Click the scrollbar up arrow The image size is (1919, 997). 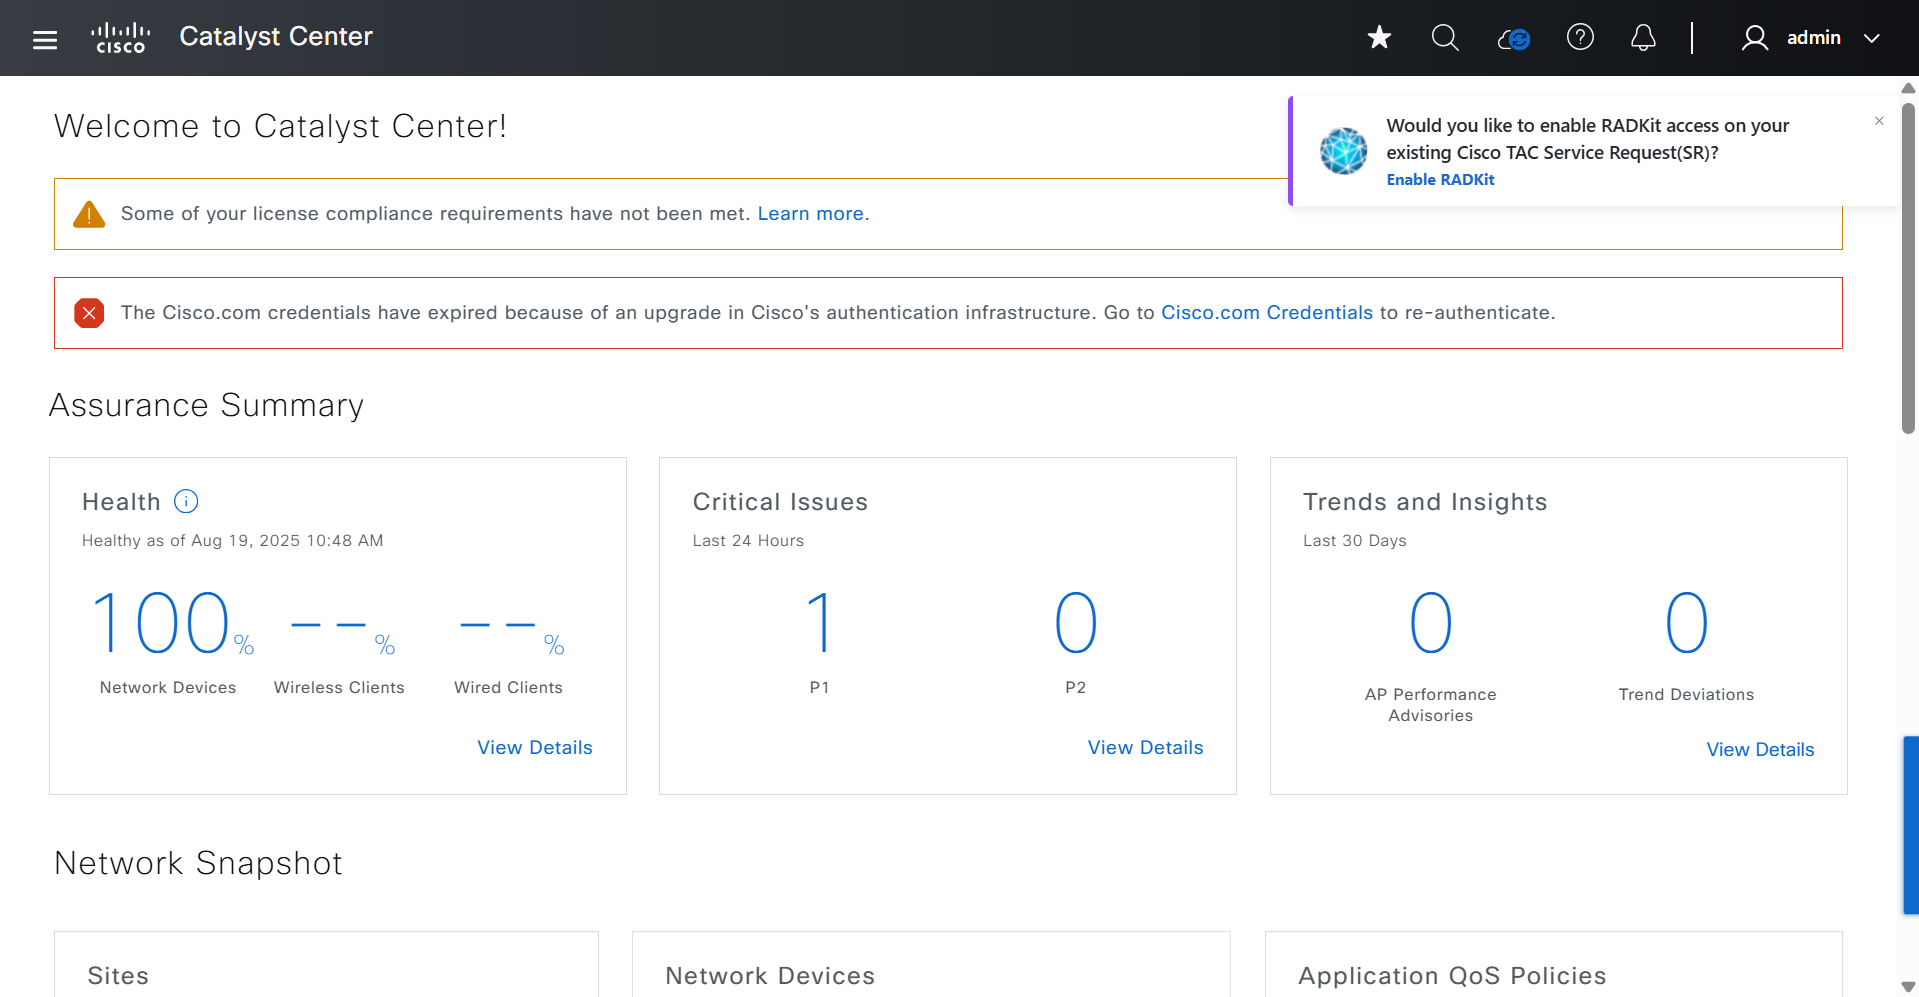(1908, 88)
